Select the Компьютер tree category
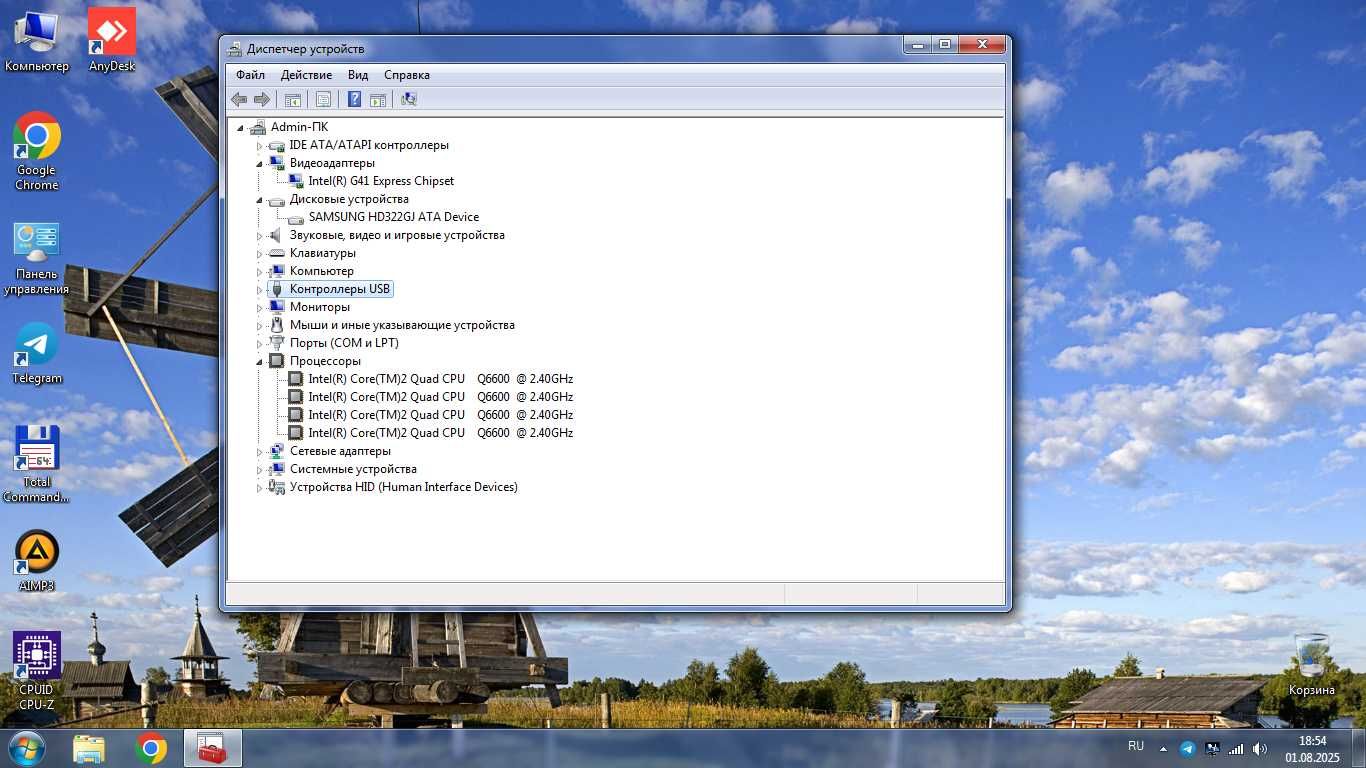Image resolution: width=1366 pixels, height=768 pixels. (322, 271)
